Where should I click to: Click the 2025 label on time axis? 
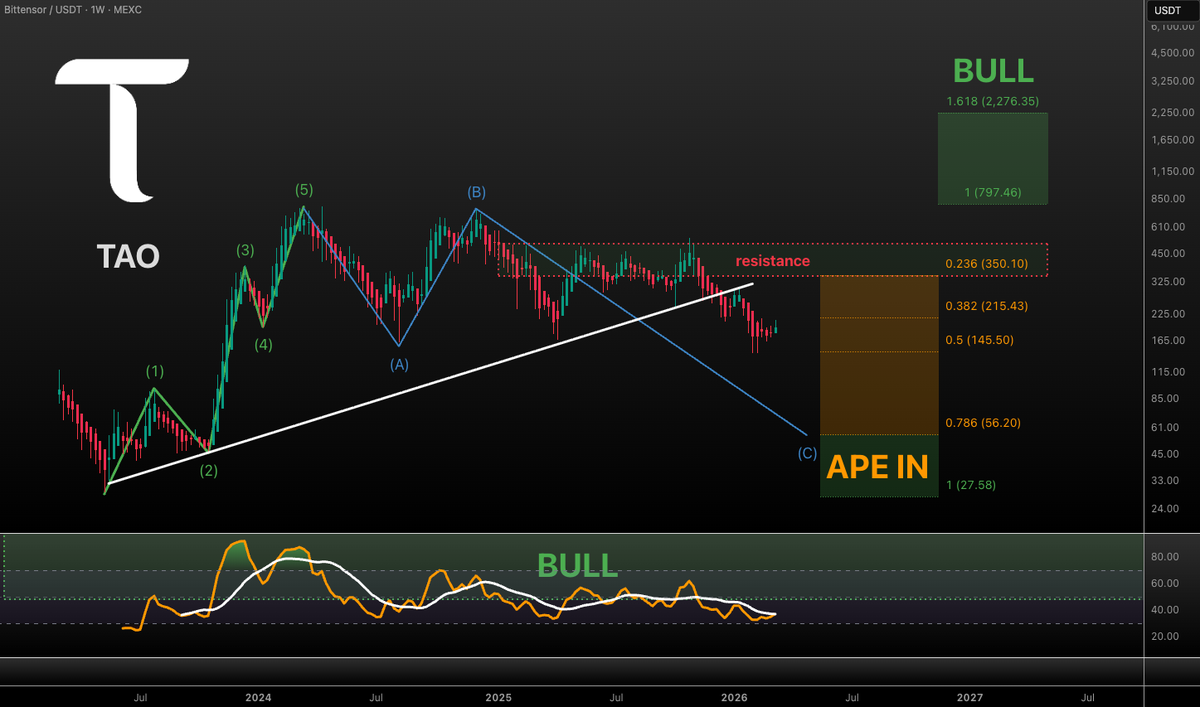[496, 696]
